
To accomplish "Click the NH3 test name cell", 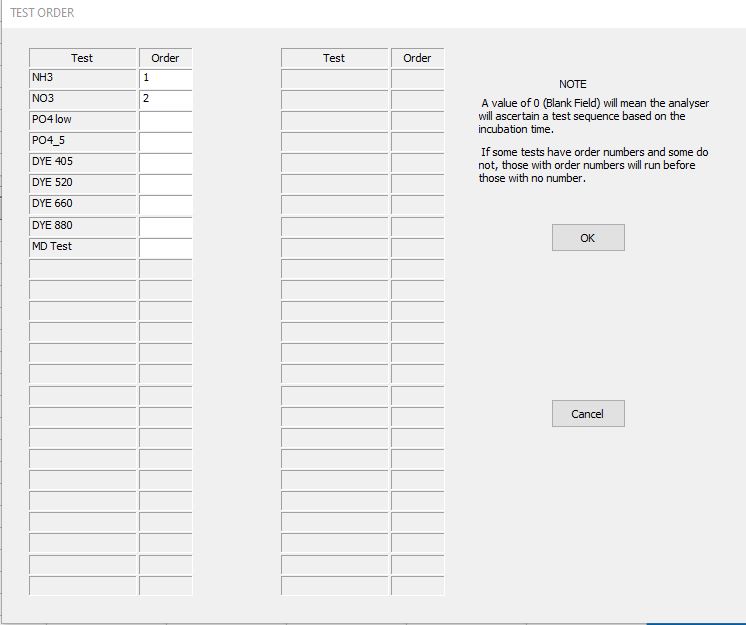I will click(82, 78).
